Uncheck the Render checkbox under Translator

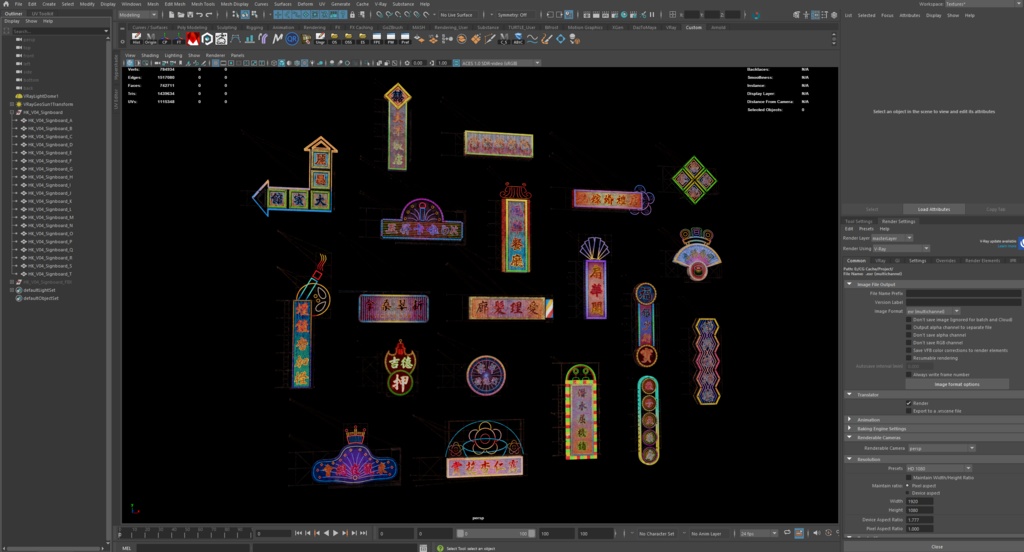pyautogui.click(x=909, y=403)
